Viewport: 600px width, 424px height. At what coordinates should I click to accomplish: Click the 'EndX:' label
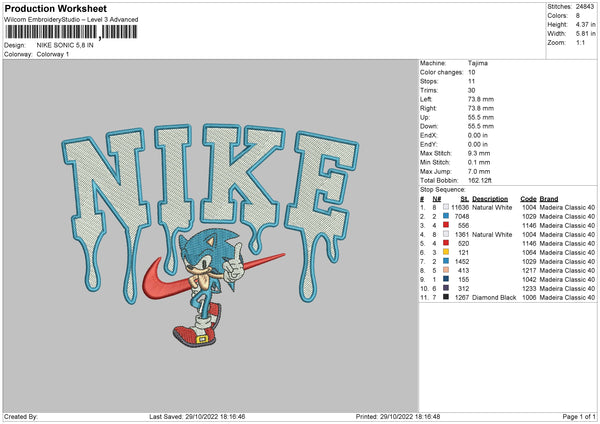[x=429, y=135]
